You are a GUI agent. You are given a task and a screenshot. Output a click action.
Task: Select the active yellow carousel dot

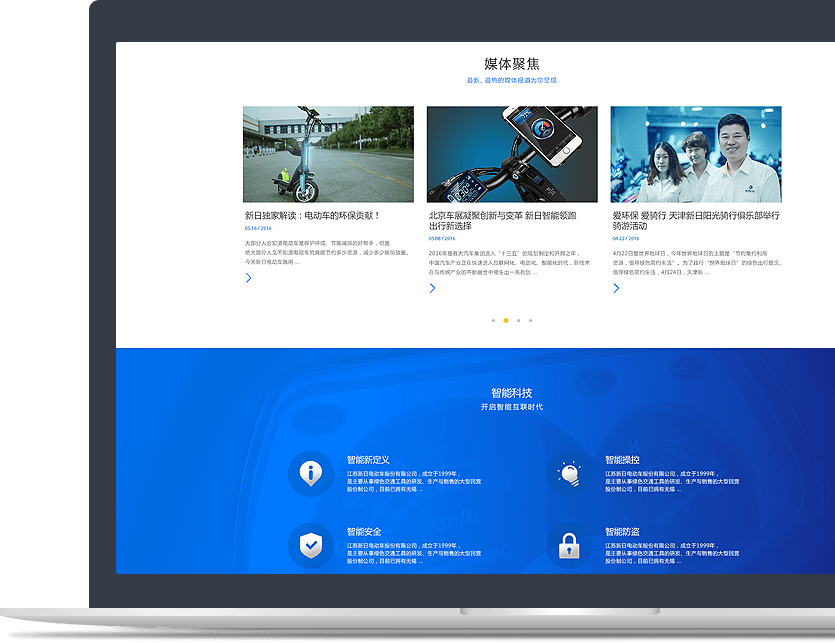click(506, 321)
